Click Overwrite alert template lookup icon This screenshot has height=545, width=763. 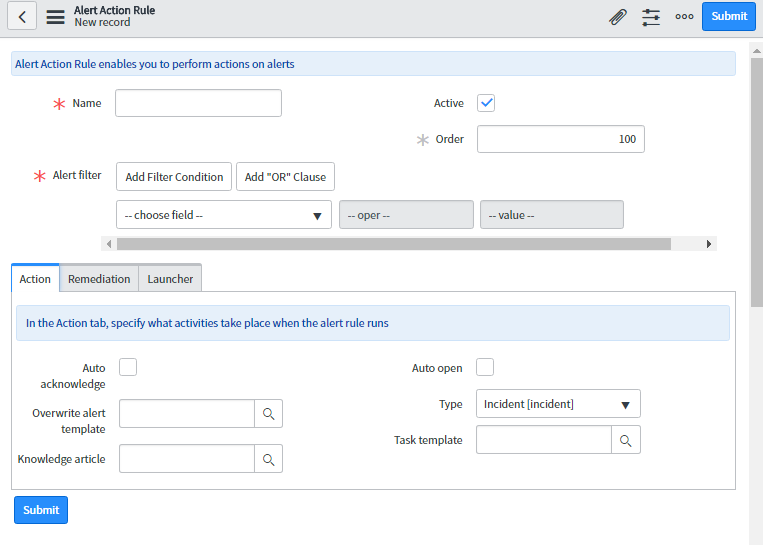(x=268, y=414)
